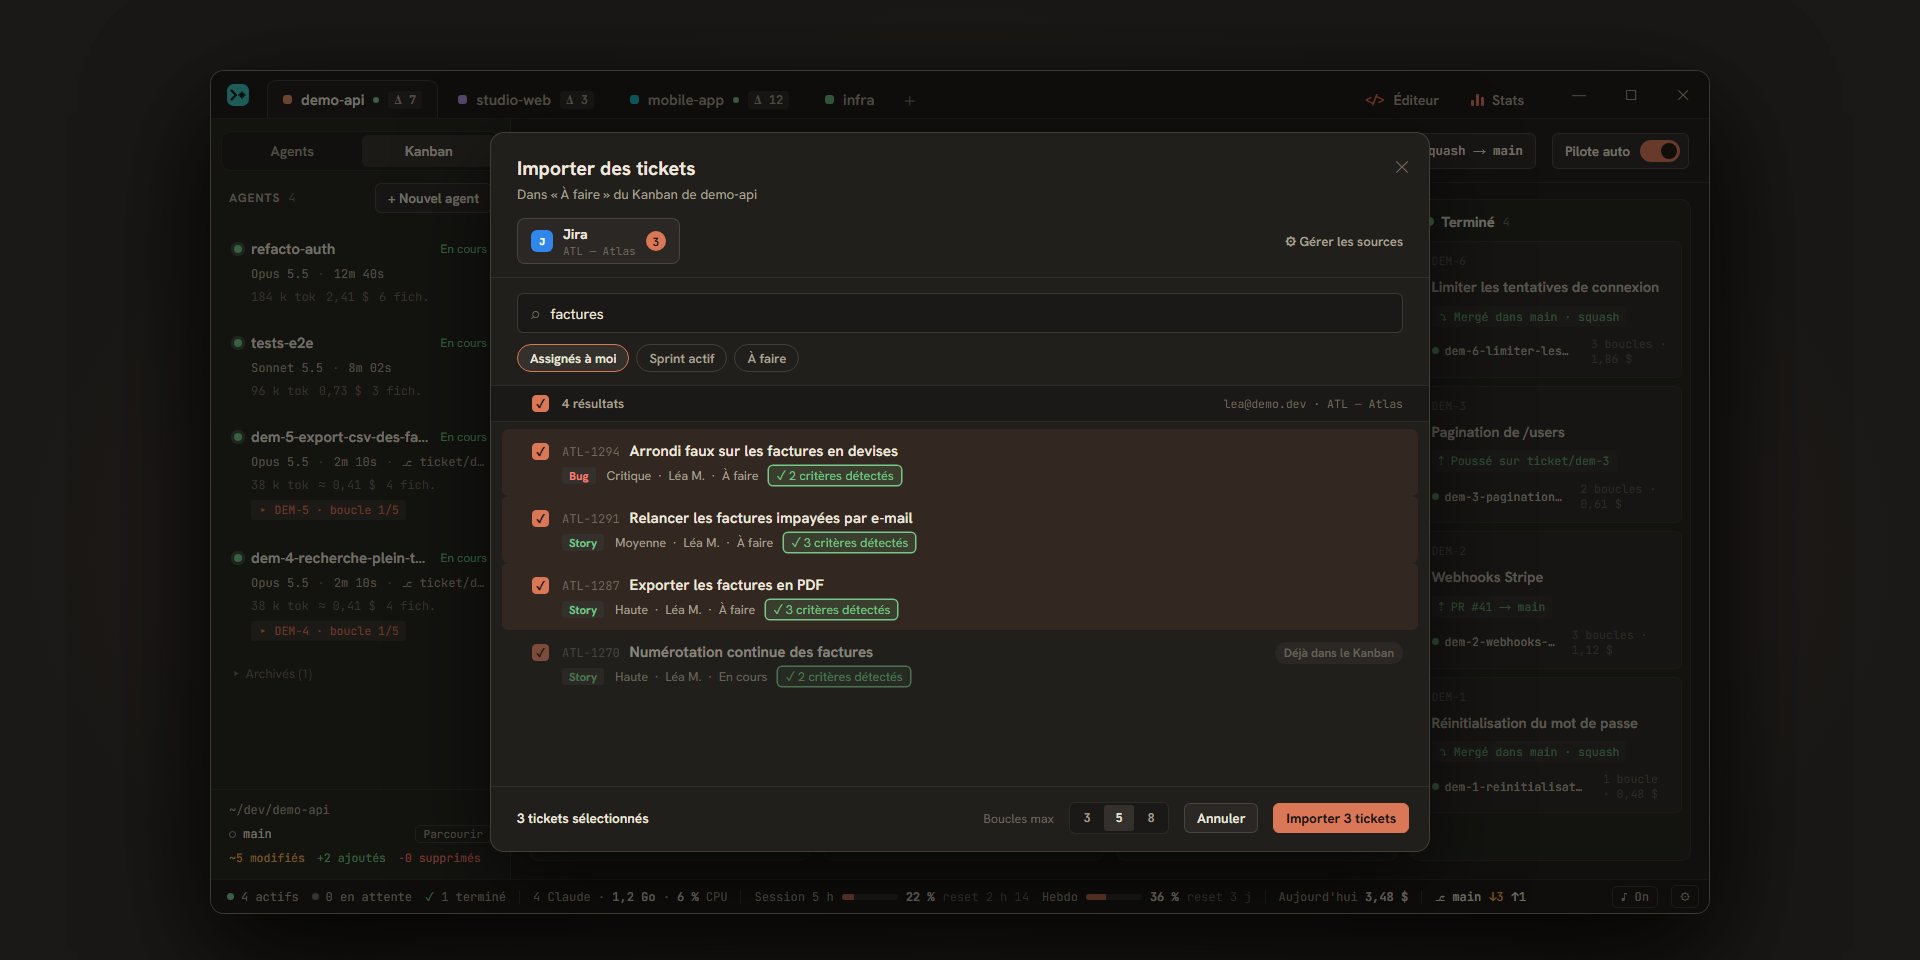Click the magnifier icon in the search field
The height and width of the screenshot is (960, 1920).
535,314
